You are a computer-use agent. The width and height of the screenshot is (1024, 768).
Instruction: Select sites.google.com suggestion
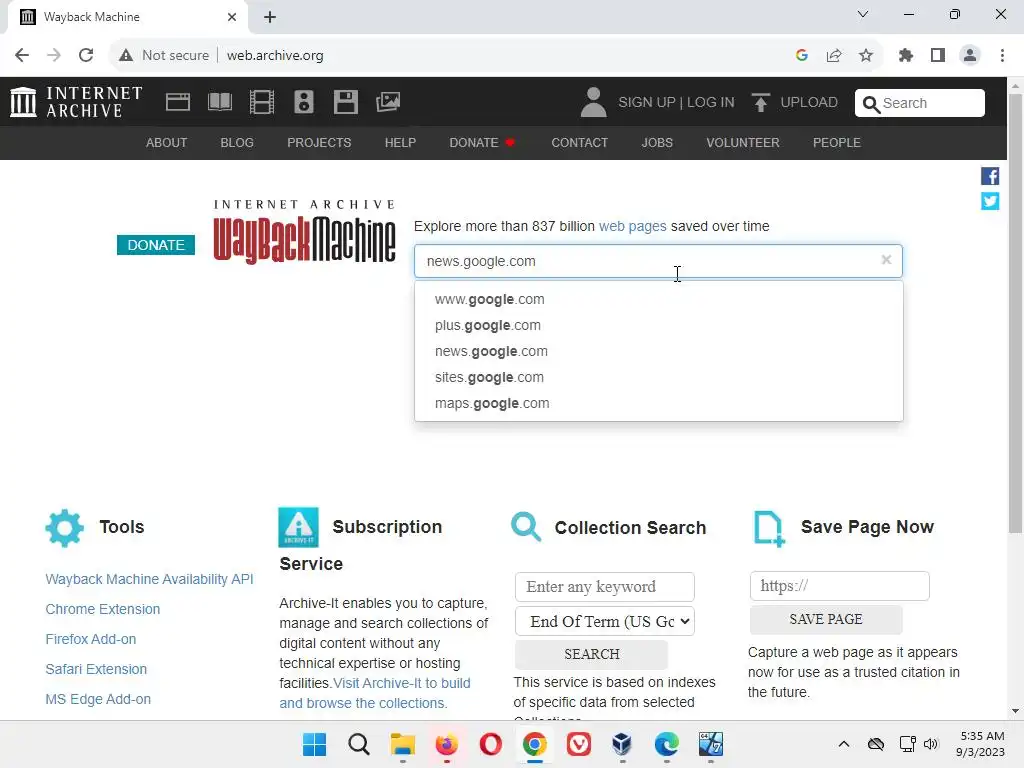[658, 377]
